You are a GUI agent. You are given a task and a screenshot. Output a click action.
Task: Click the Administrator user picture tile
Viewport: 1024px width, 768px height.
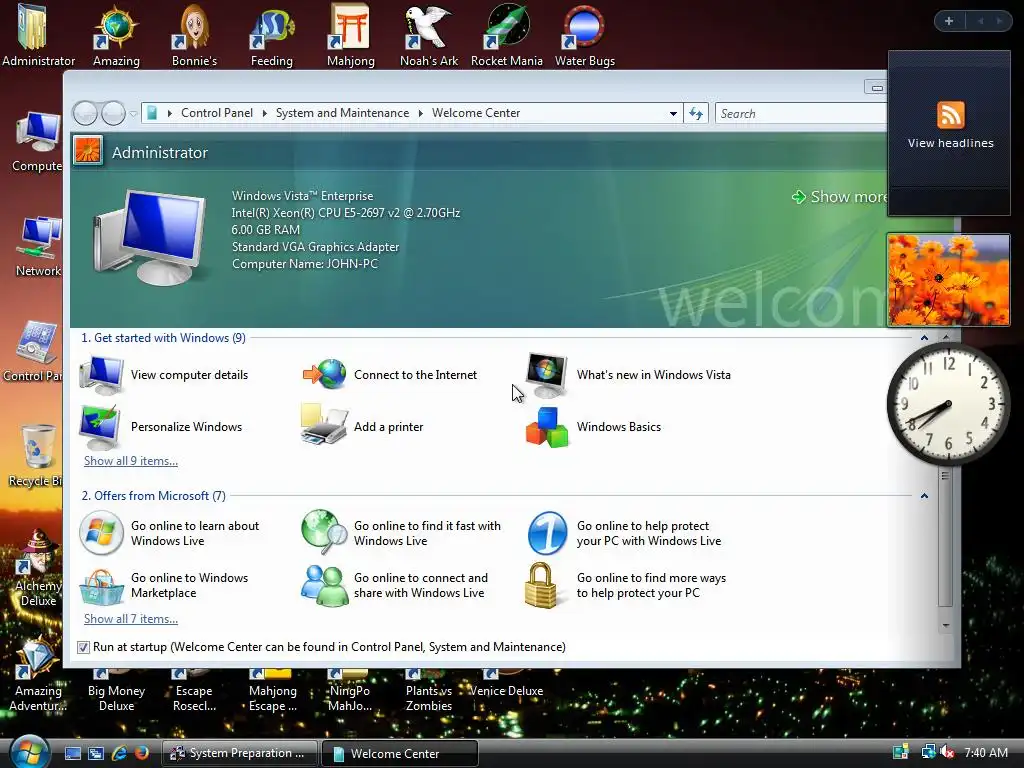tap(88, 151)
